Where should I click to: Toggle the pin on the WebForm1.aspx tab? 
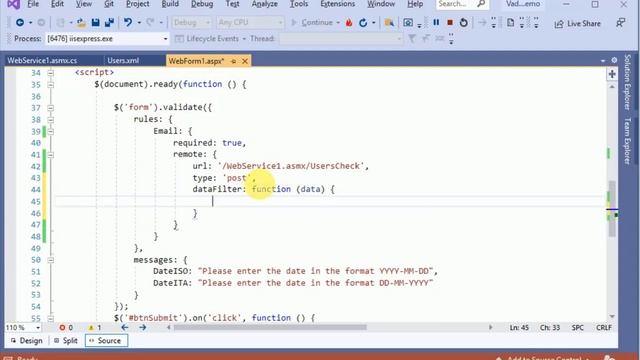[233, 61]
